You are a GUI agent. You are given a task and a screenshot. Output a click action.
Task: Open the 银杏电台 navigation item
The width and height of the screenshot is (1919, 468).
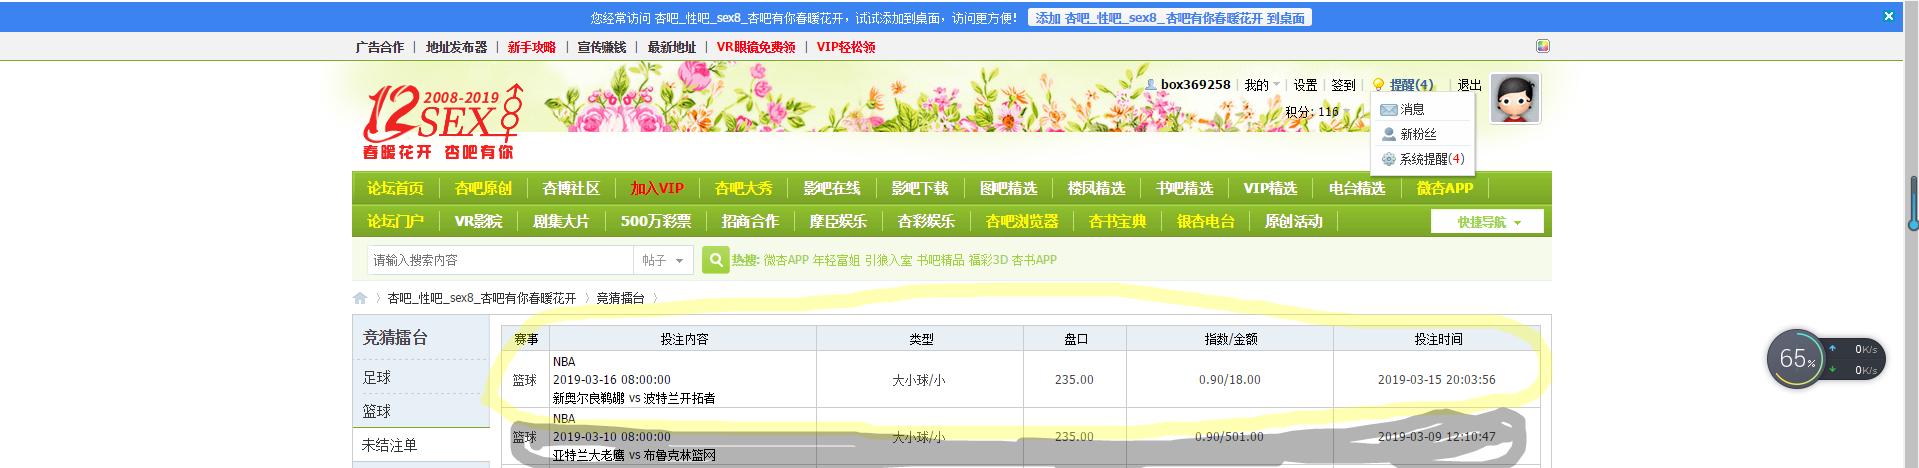coord(1205,221)
